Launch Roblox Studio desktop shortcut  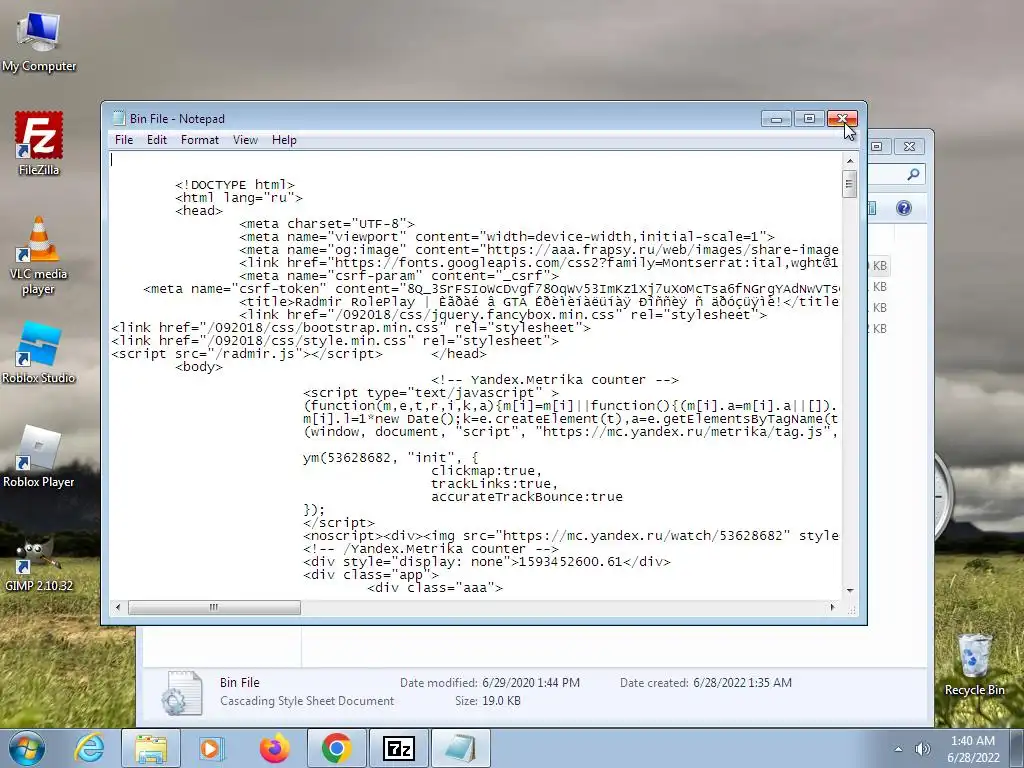pos(39,353)
